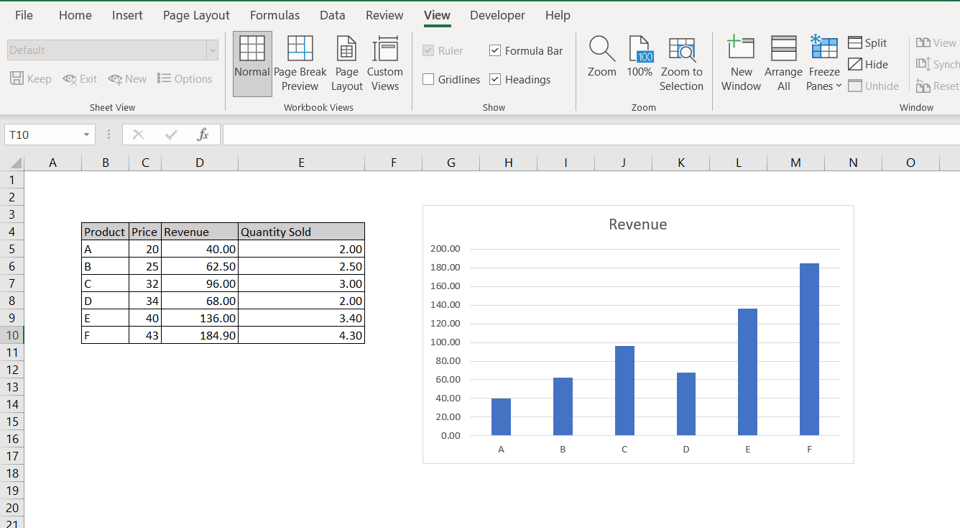Click the Quantity Sold header cell
This screenshot has height=528, width=960.
(x=301, y=232)
